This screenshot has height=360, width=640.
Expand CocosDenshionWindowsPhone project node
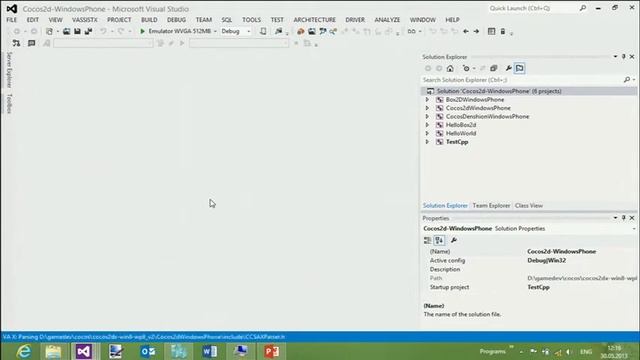pos(427,116)
